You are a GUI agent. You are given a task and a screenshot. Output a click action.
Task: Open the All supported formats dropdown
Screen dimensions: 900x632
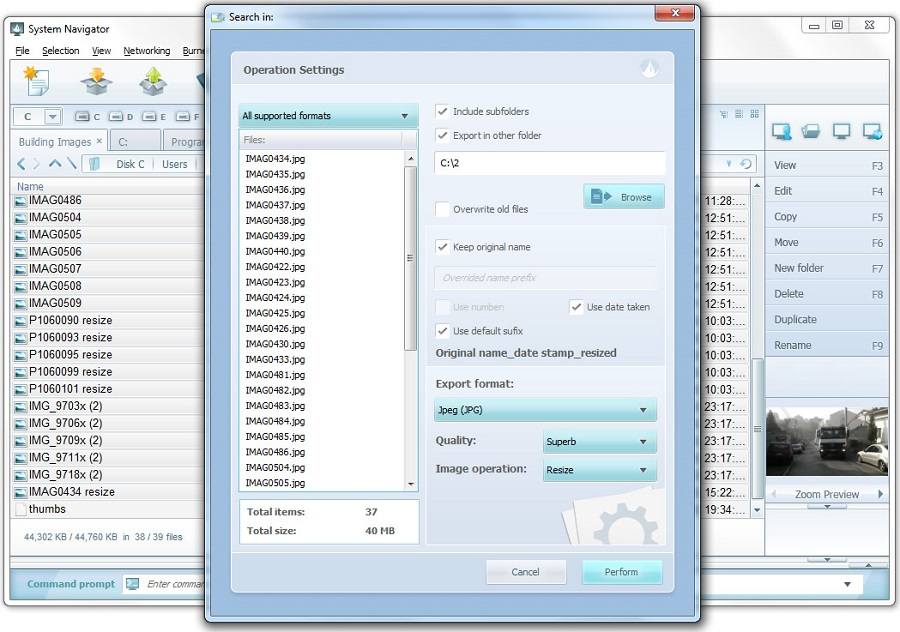[x=327, y=116]
